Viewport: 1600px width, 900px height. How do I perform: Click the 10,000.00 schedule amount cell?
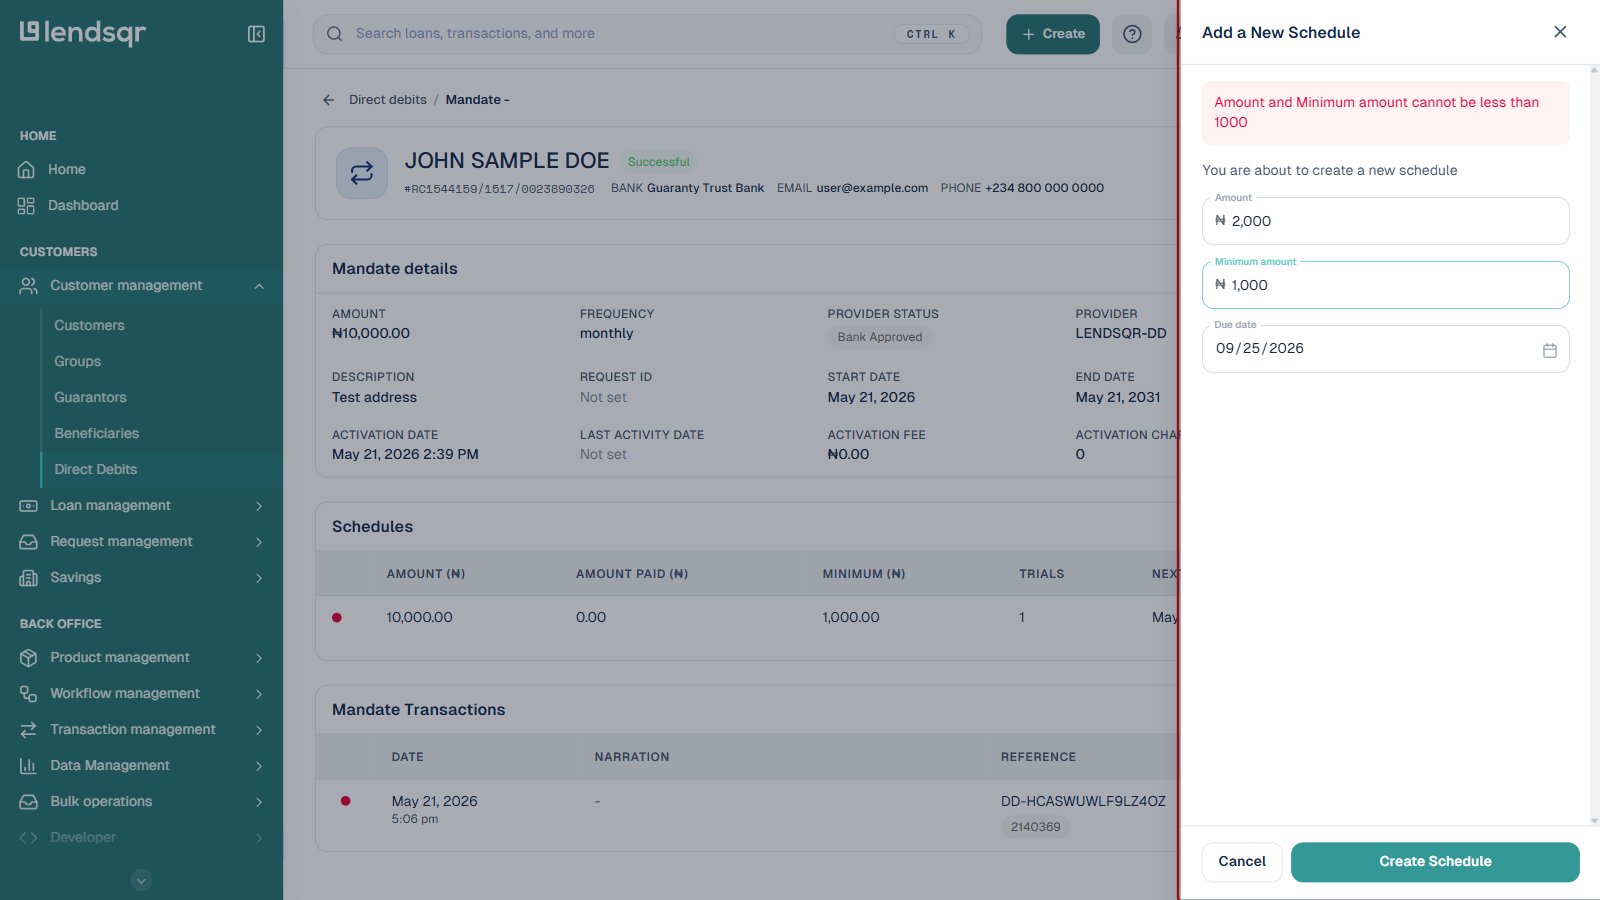420,618
